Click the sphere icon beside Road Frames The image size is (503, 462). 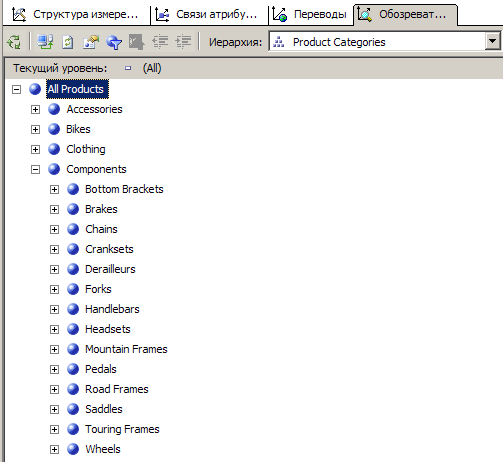pos(73,389)
